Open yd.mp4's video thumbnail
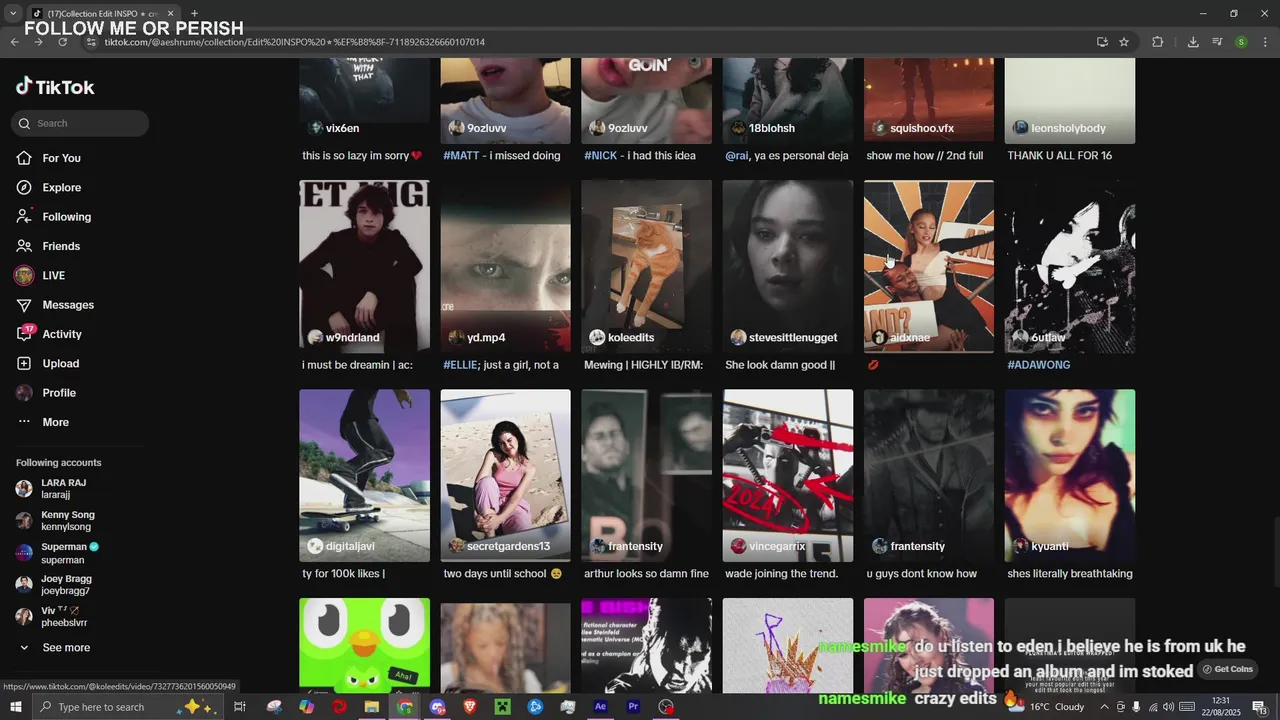 505,266
